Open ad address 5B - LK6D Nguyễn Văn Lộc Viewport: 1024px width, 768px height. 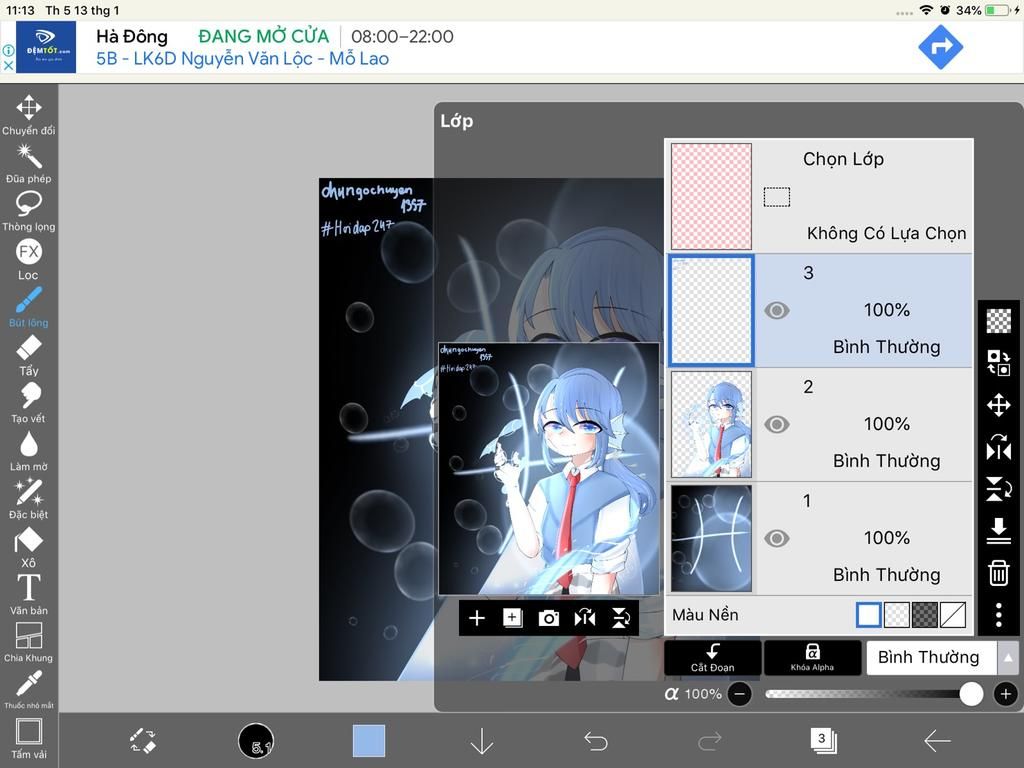pyautogui.click(x=242, y=59)
